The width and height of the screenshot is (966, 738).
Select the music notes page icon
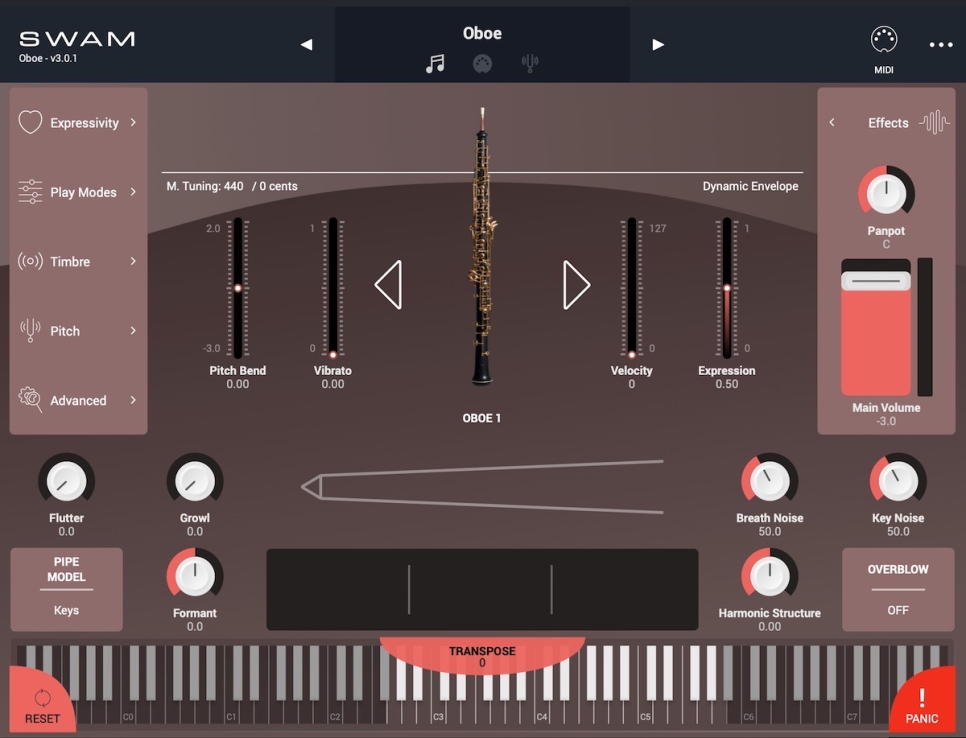(x=435, y=63)
